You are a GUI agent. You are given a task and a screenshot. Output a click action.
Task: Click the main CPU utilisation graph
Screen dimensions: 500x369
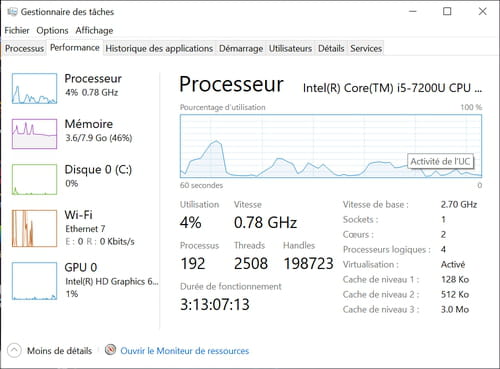point(331,146)
